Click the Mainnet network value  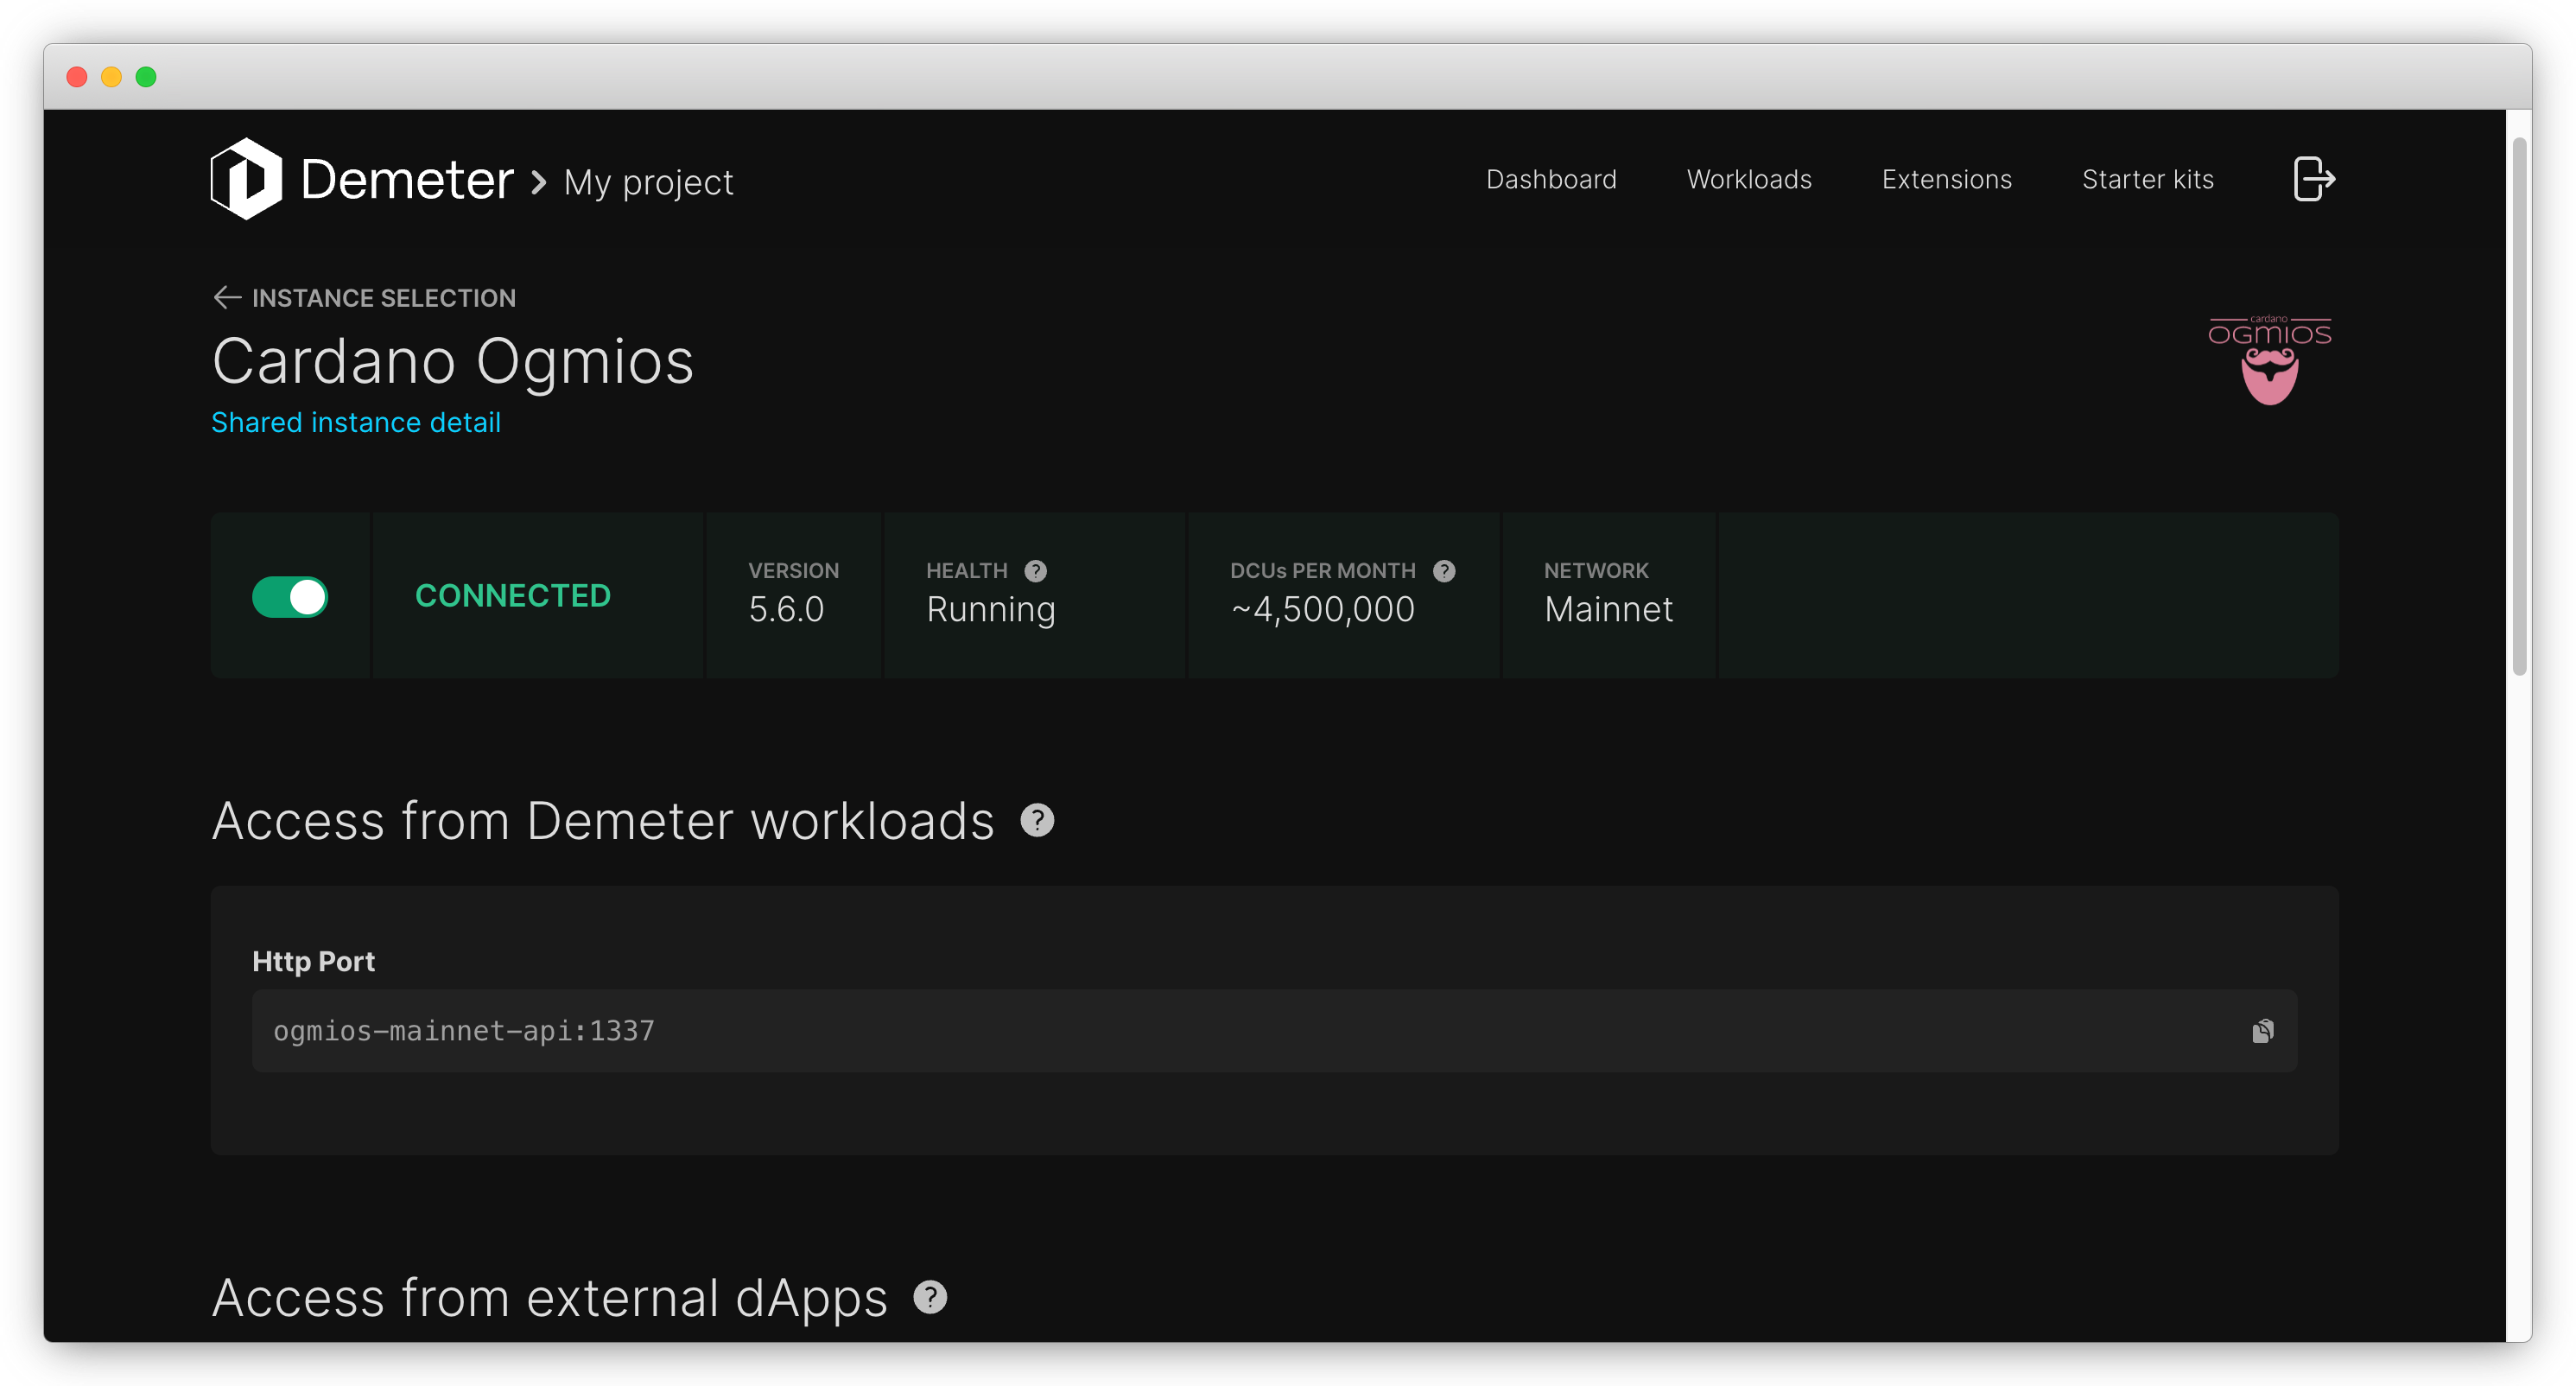[x=1608, y=609]
